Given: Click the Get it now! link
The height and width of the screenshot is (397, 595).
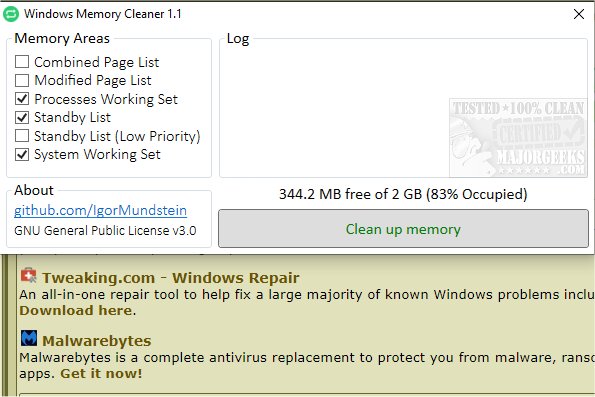Looking at the screenshot, I should click(101, 373).
